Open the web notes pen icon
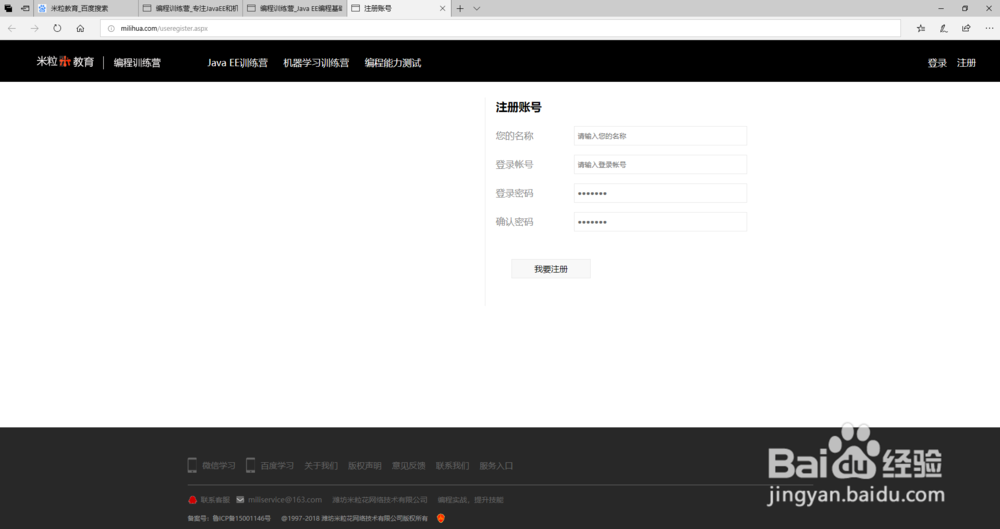 pyautogui.click(x=944, y=28)
